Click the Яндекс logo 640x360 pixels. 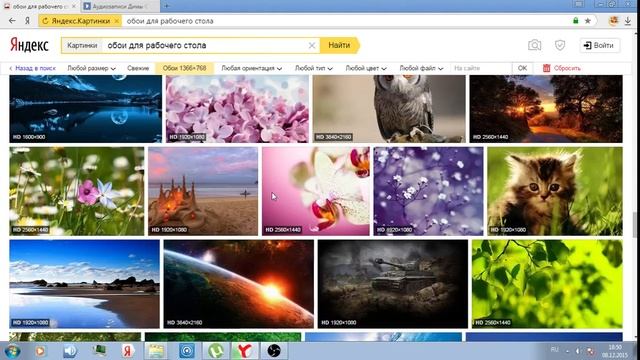click(x=29, y=45)
